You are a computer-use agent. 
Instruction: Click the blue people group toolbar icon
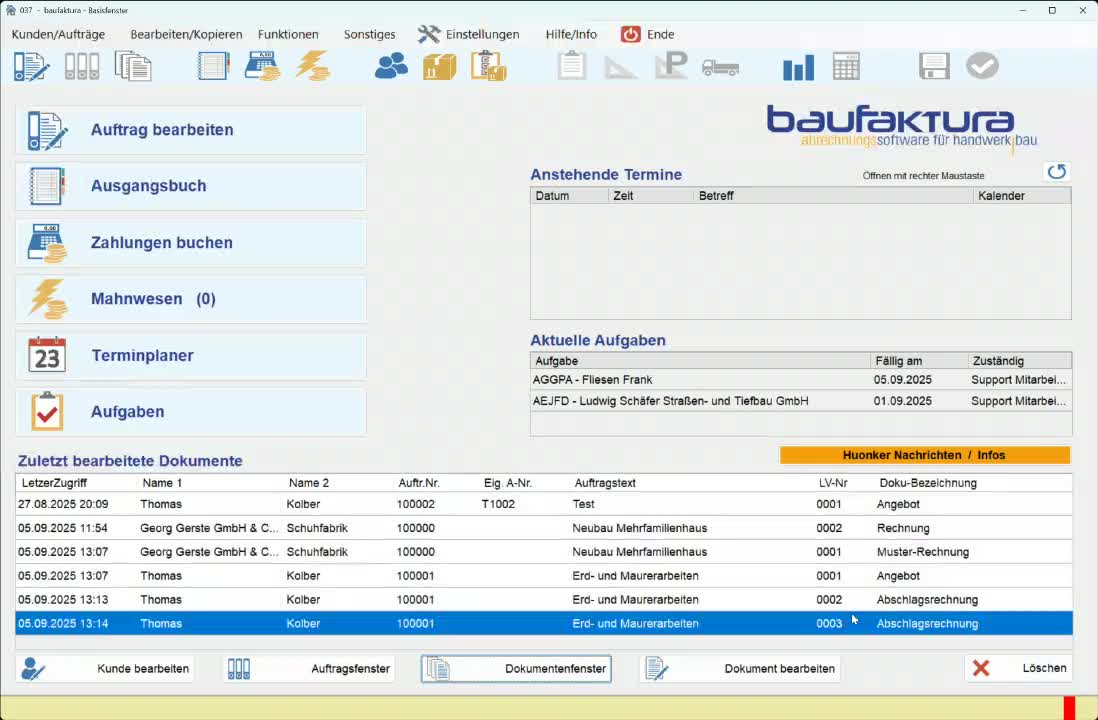(x=391, y=66)
